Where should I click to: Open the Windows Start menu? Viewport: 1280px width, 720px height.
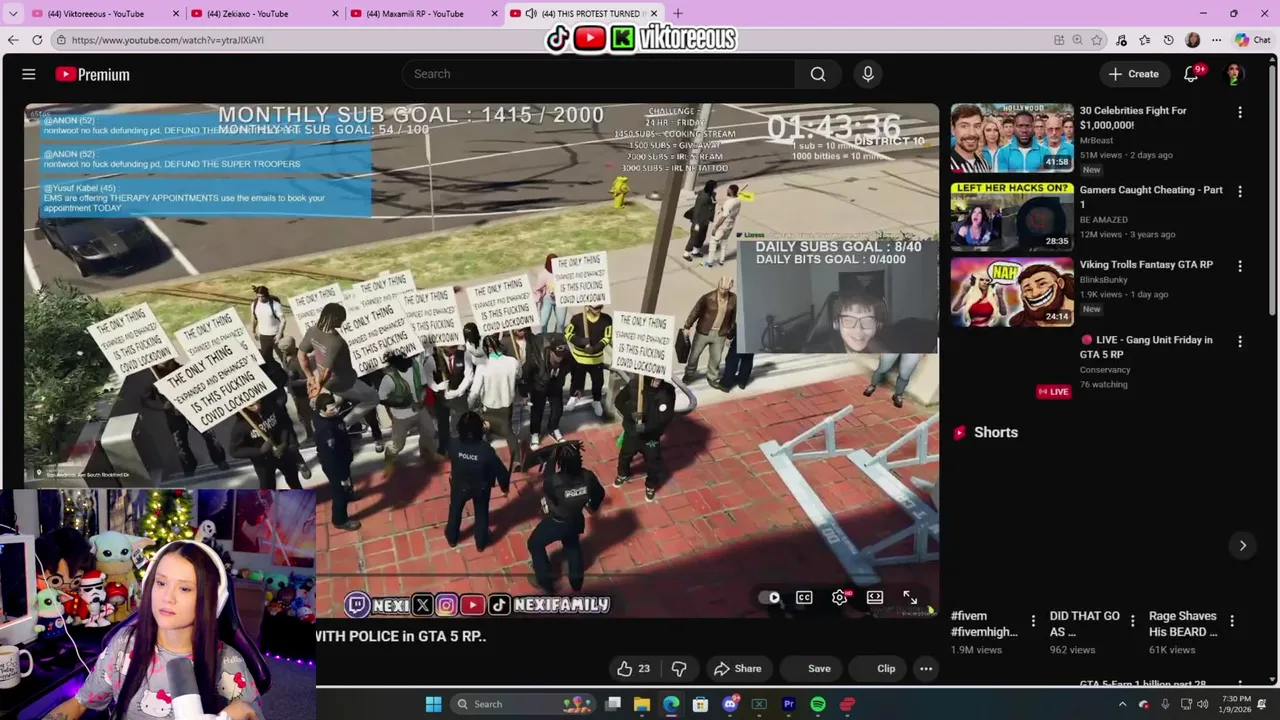(433, 704)
